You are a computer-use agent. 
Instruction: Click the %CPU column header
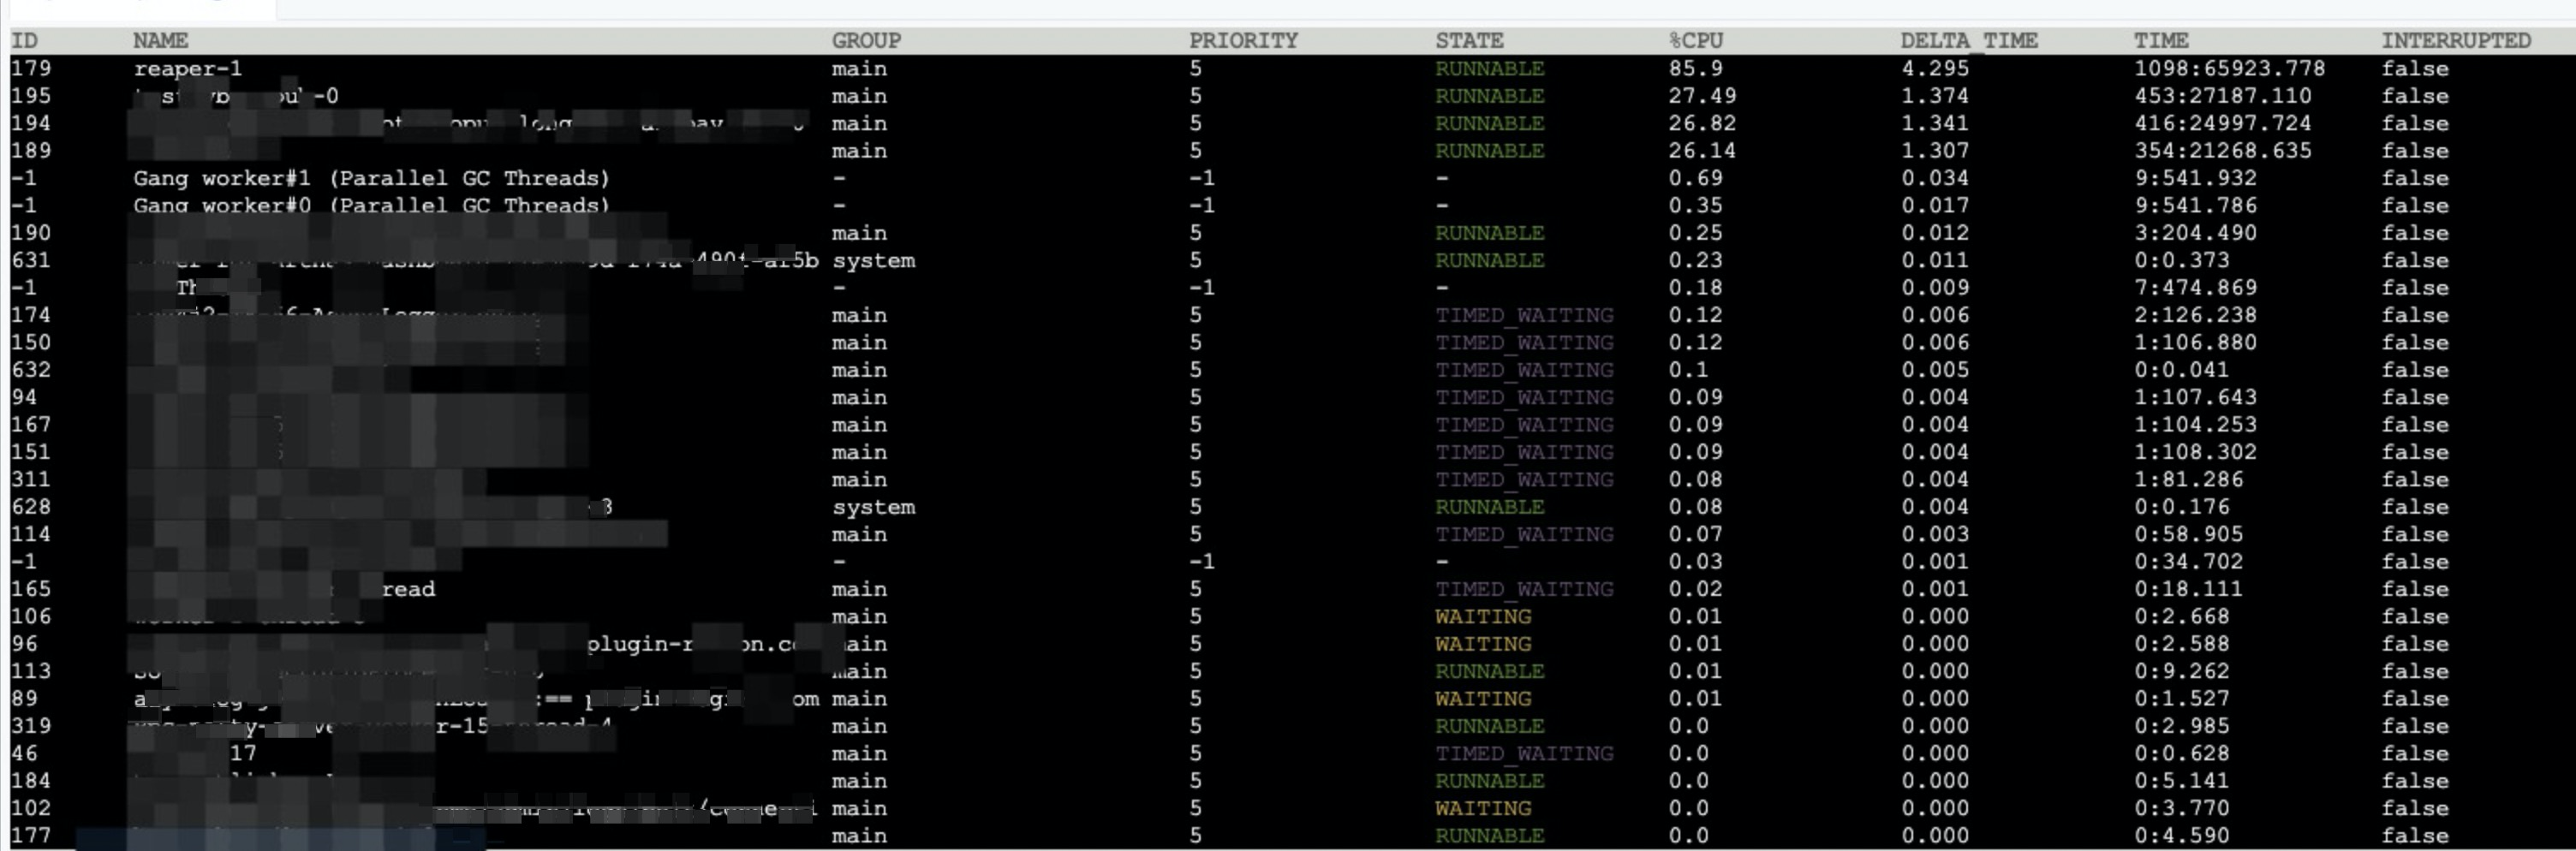tap(1696, 41)
